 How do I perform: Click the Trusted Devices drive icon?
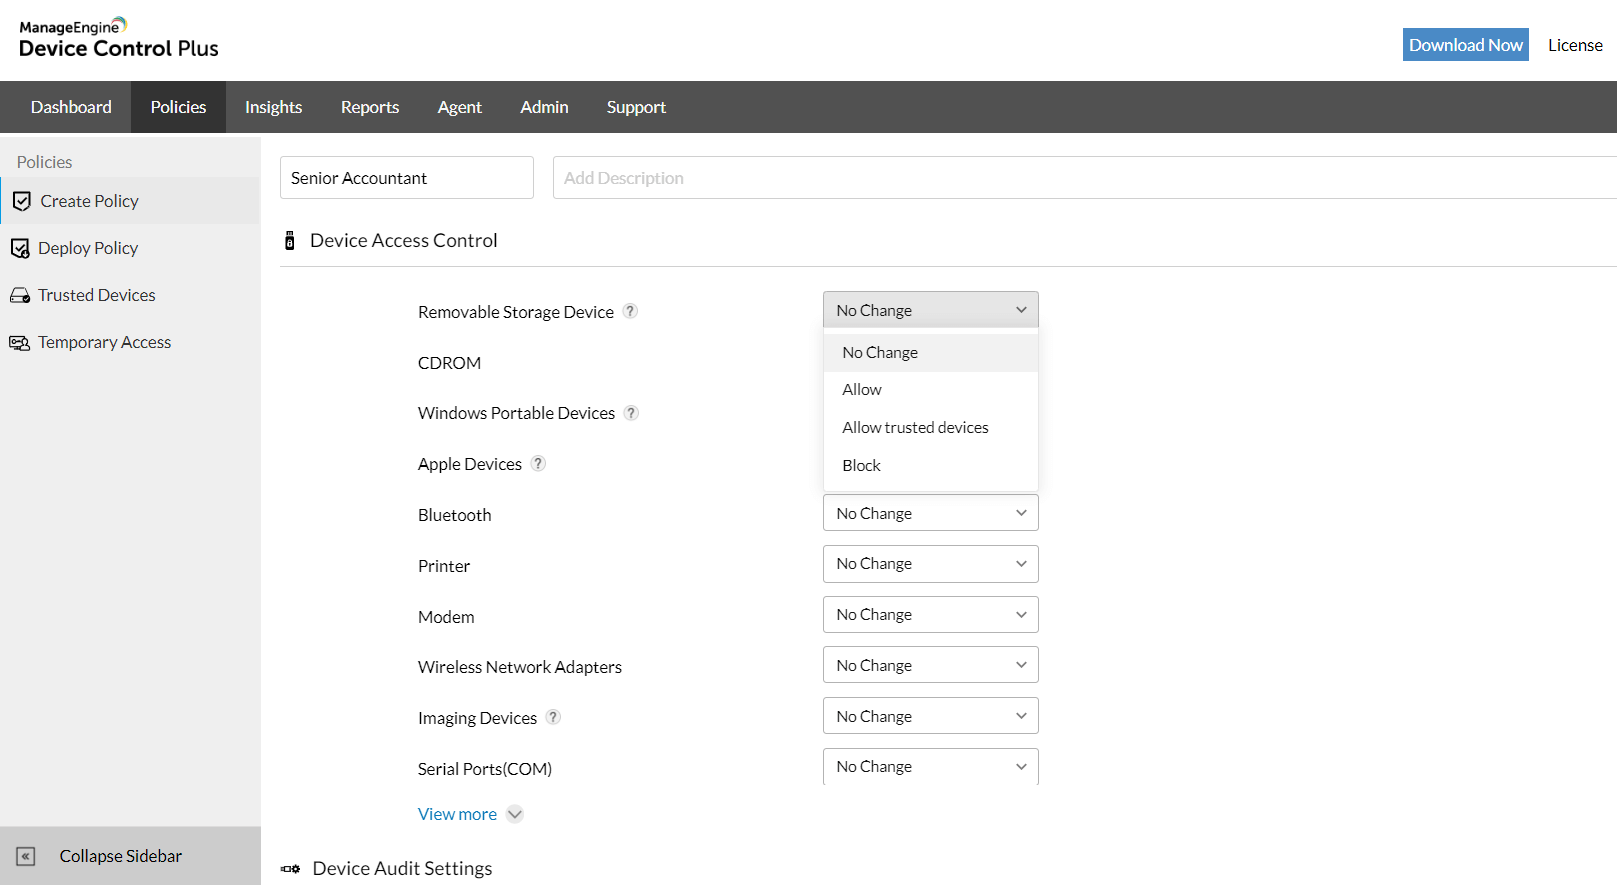(x=20, y=296)
